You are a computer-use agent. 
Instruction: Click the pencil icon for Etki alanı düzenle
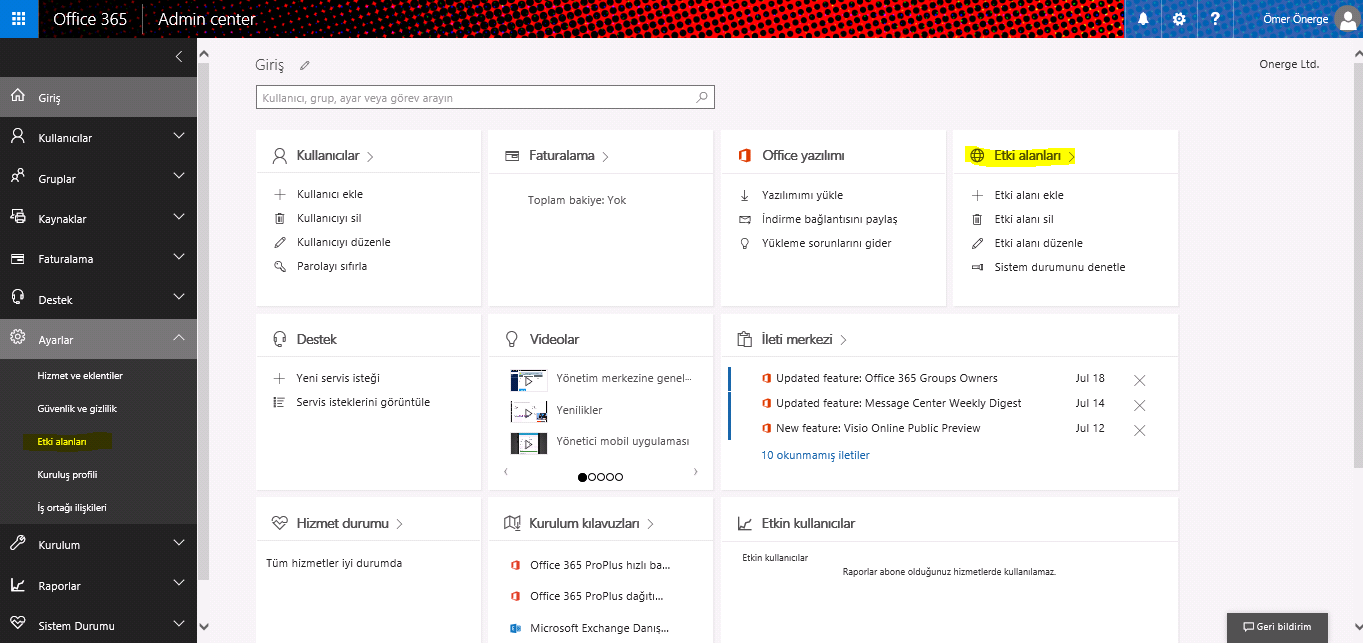click(x=978, y=244)
